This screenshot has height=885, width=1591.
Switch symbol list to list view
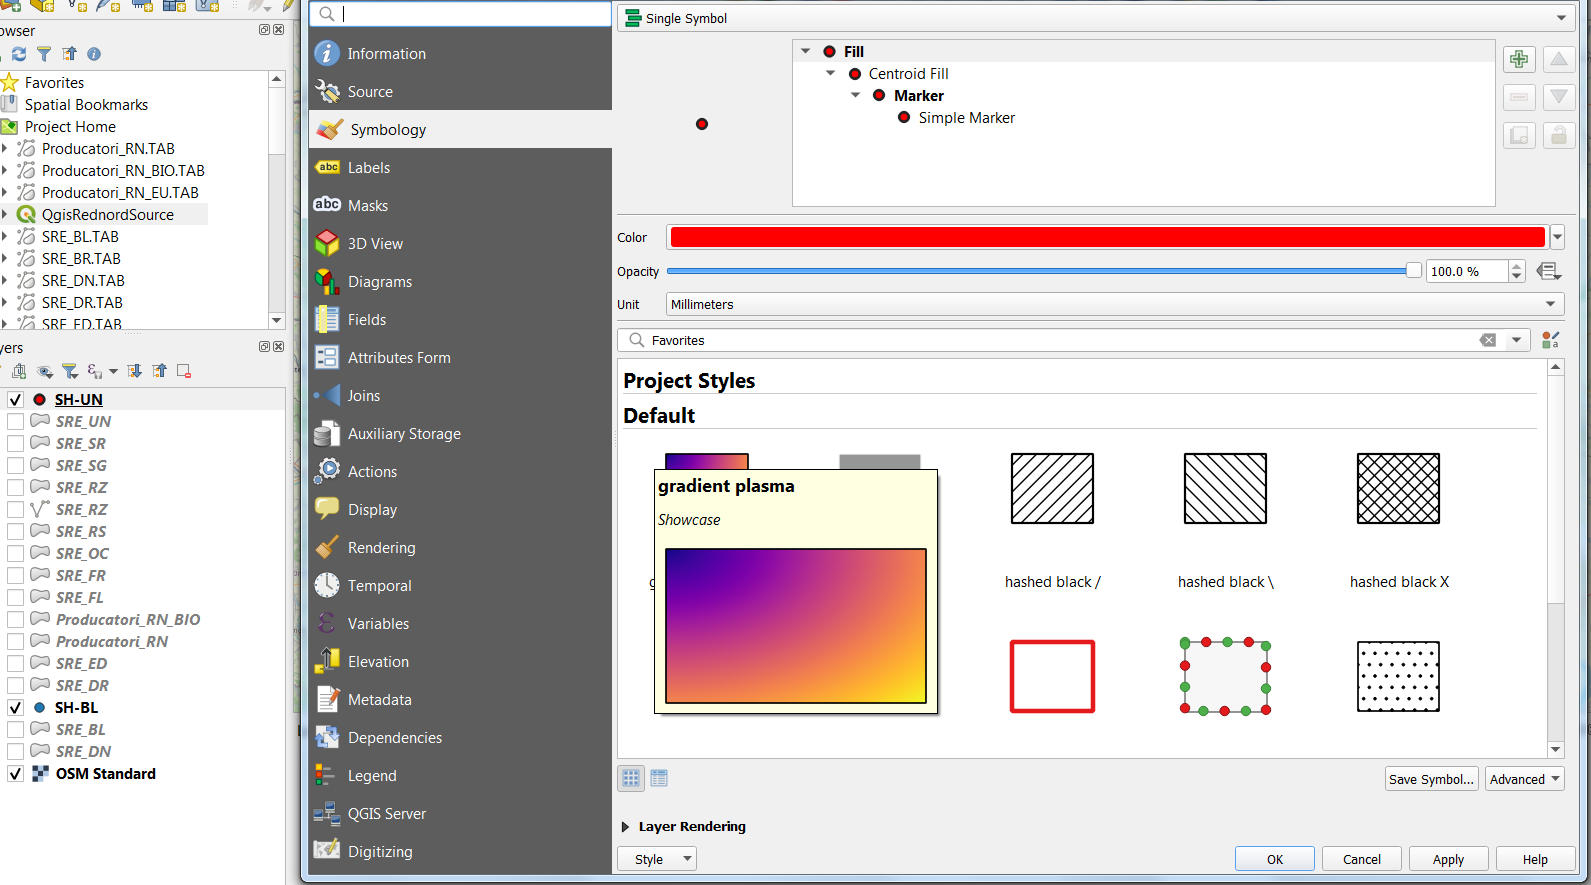(x=659, y=778)
